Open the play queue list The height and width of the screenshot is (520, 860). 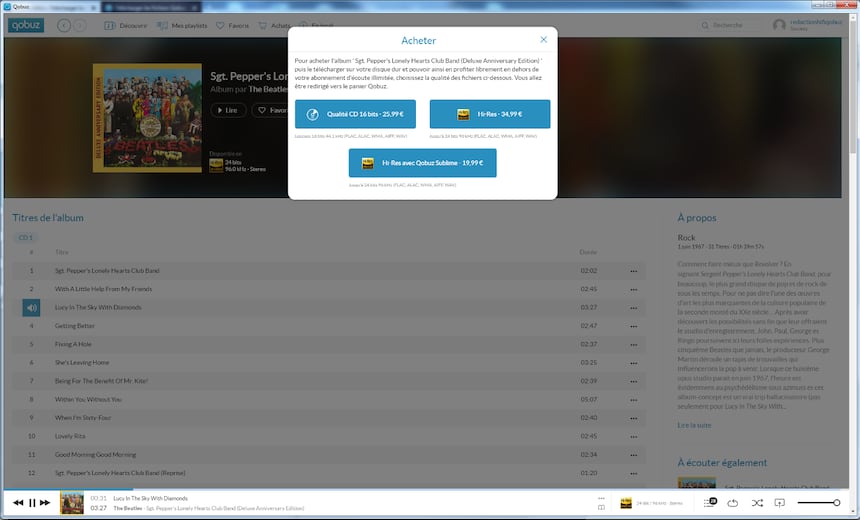click(710, 502)
